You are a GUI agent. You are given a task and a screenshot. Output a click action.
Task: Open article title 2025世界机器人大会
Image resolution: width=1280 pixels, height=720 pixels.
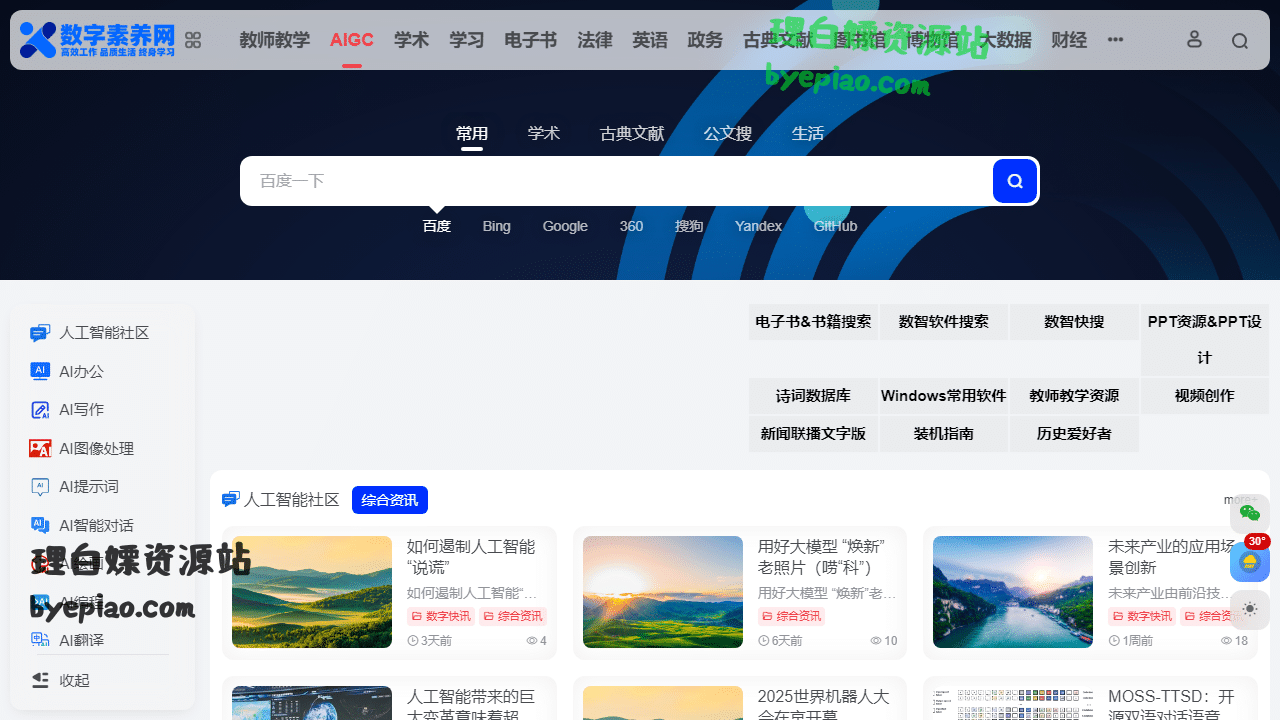point(823,705)
